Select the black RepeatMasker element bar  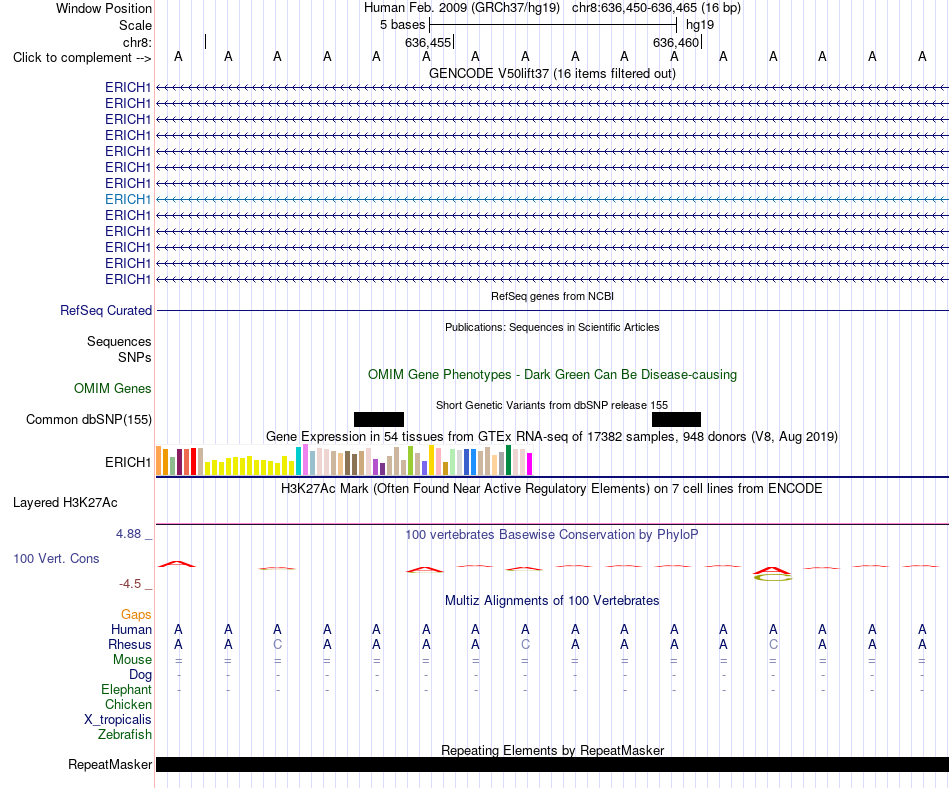pos(552,764)
